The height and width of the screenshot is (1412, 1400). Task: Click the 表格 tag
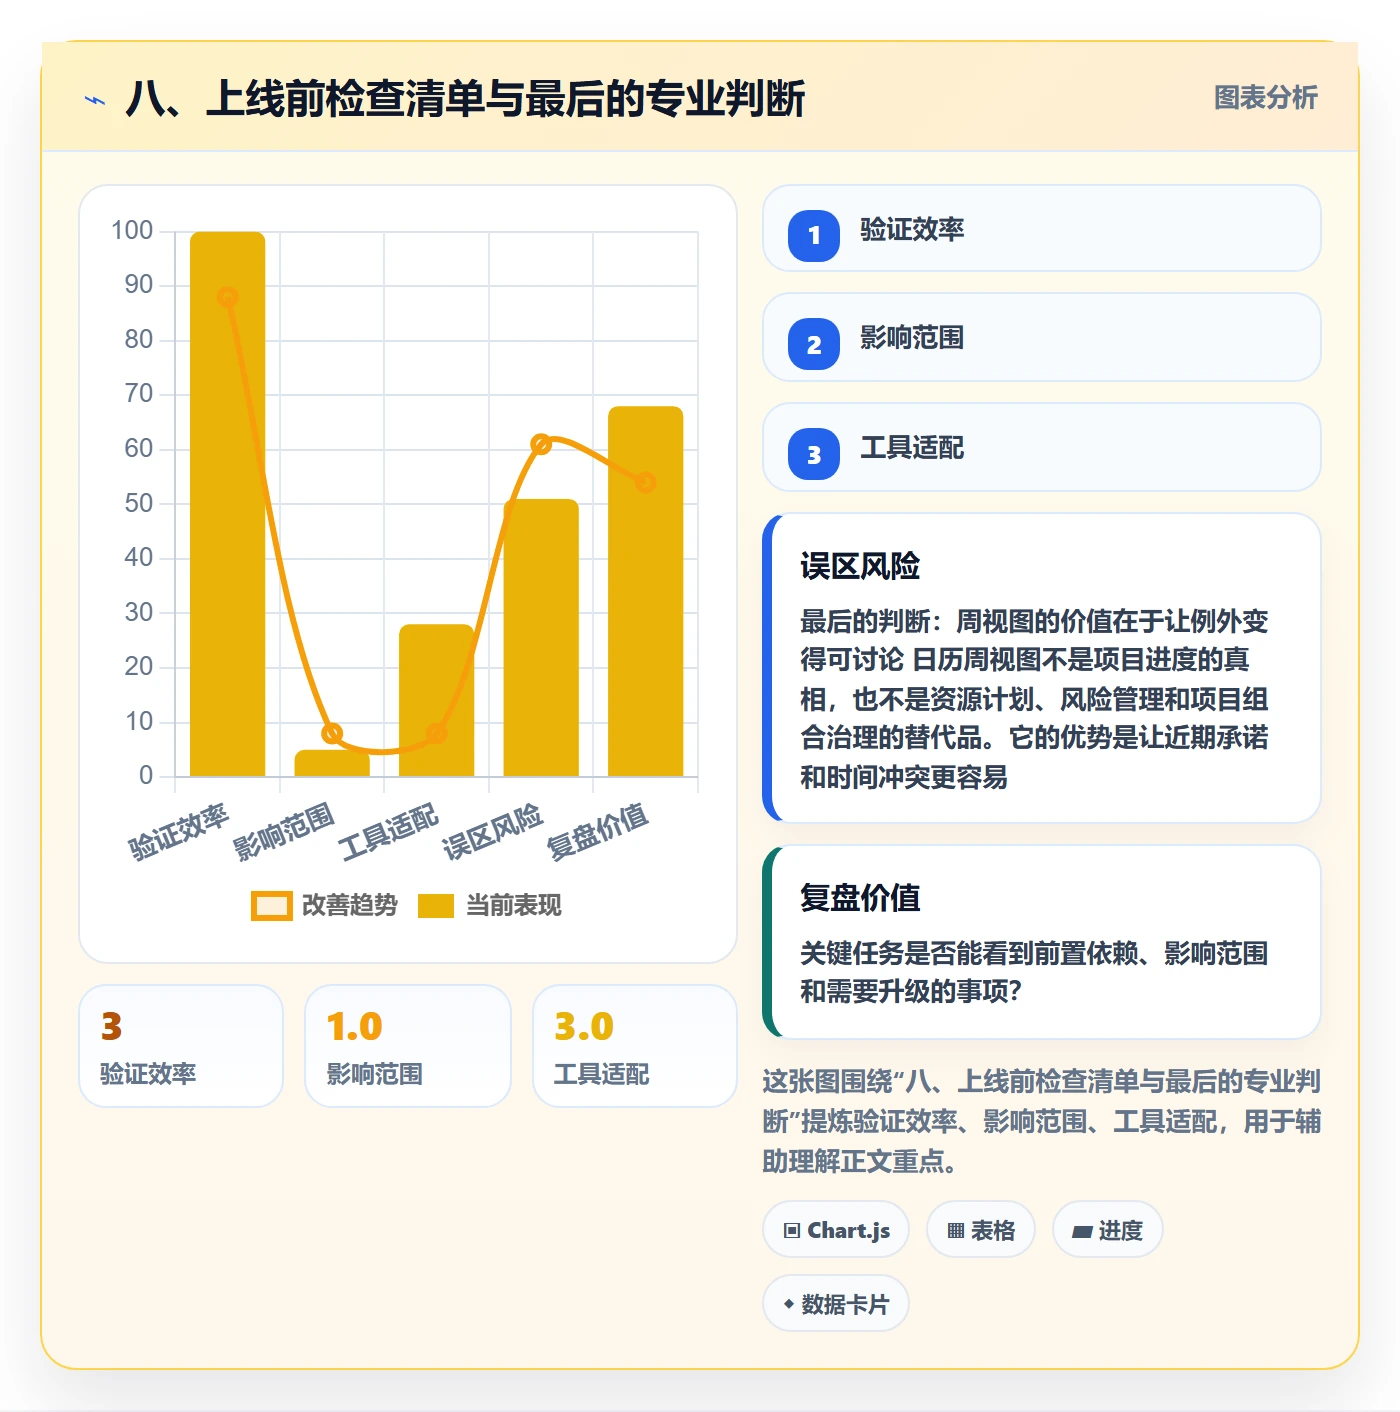[x=981, y=1230]
